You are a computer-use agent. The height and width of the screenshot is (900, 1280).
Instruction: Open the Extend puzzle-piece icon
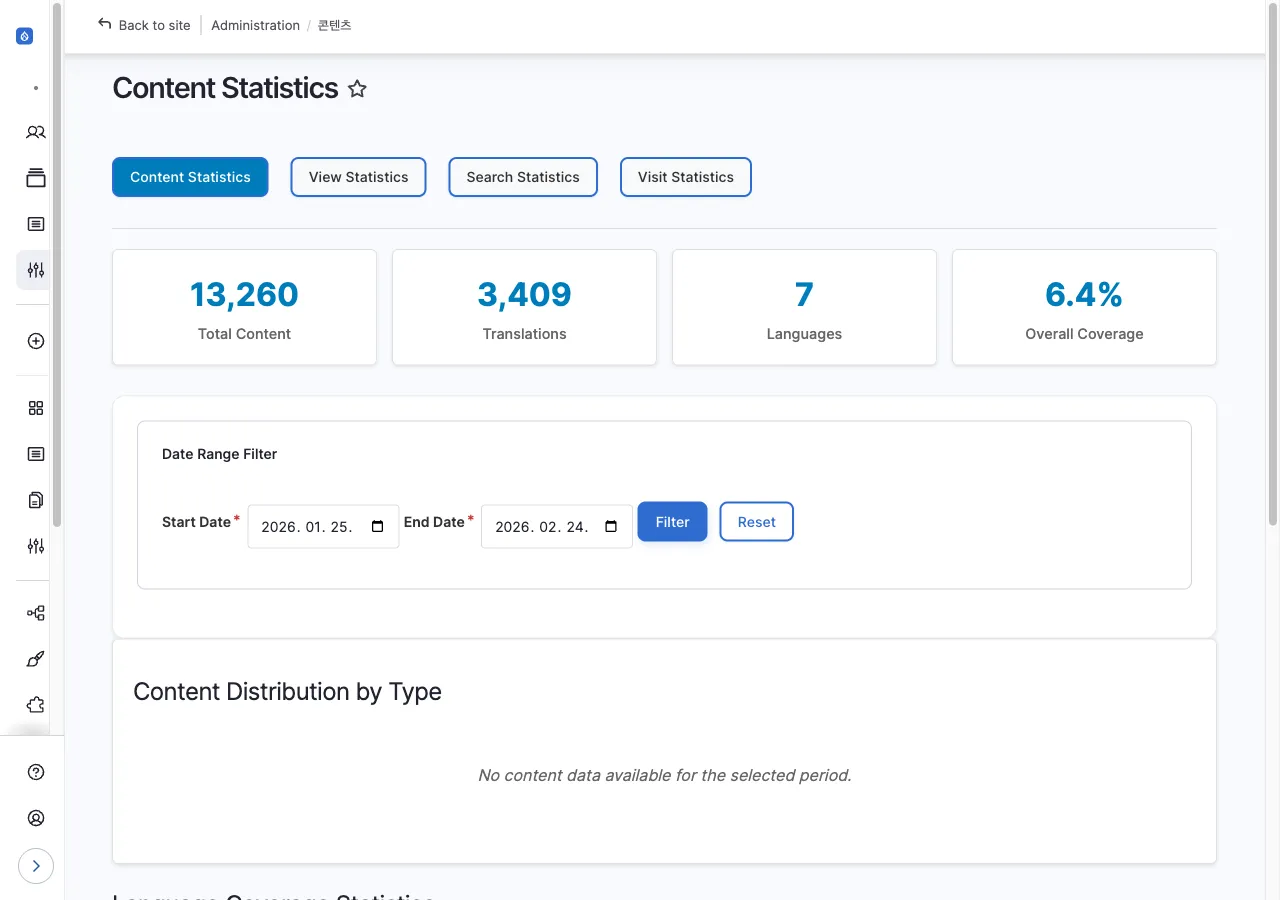35,704
